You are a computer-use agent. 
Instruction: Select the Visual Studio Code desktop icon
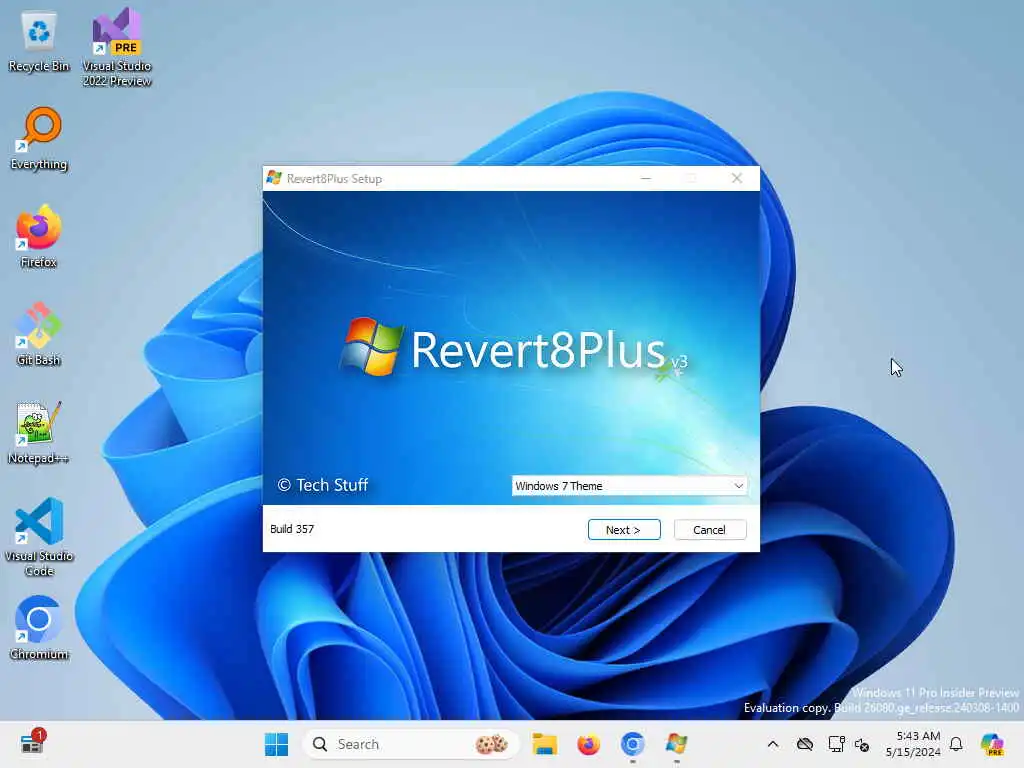[39, 537]
